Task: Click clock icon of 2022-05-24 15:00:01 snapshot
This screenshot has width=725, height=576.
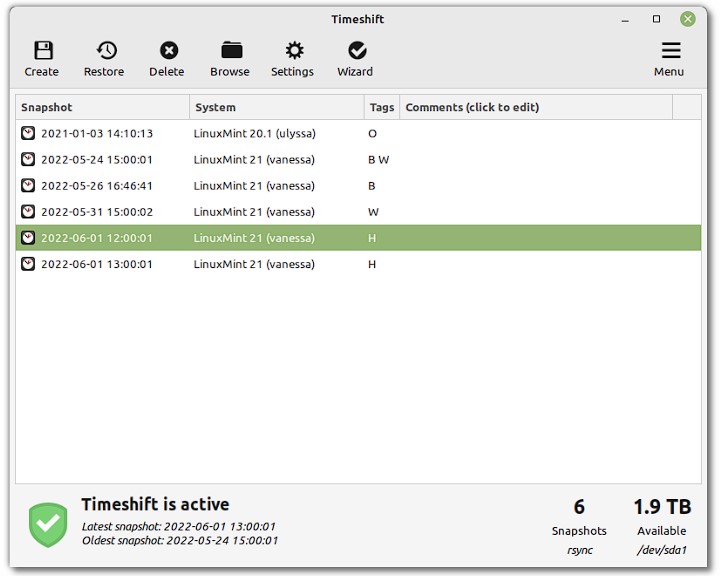Action: (x=28, y=159)
